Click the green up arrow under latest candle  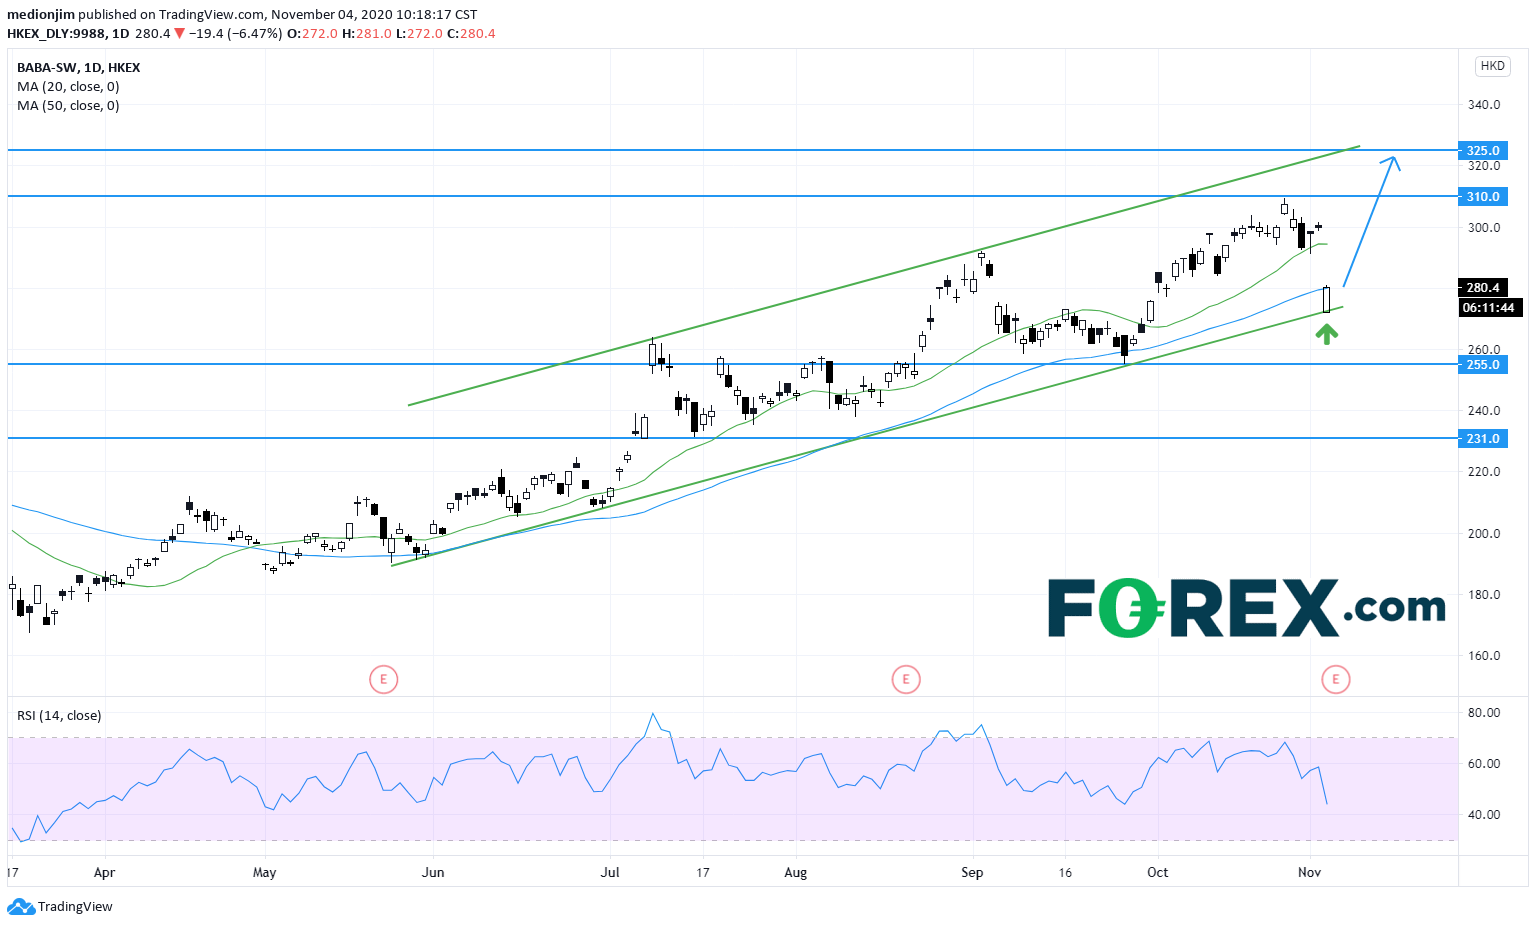[x=1326, y=334]
